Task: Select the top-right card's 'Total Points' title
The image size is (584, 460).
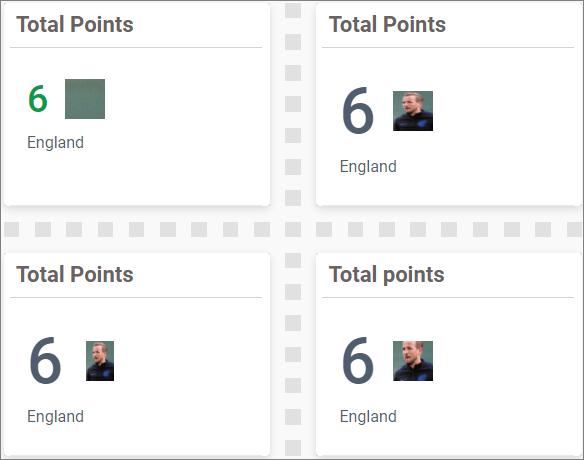Action: point(387,25)
